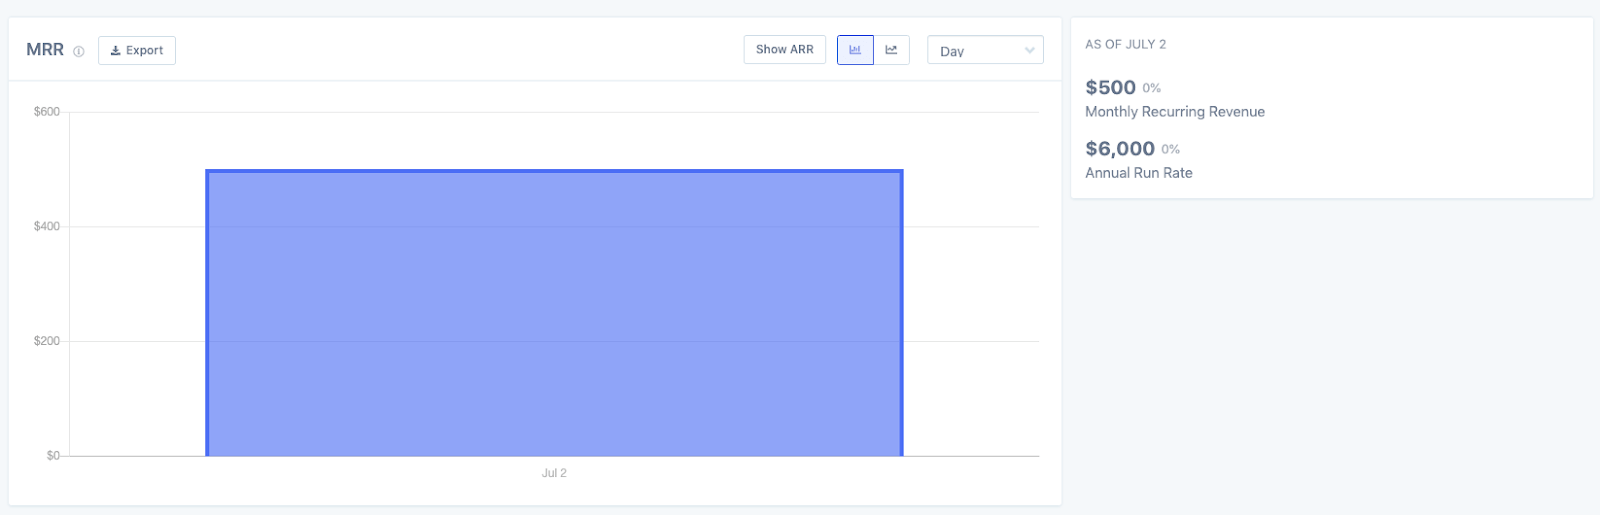Viewport: 1600px width, 515px height.
Task: Click the $400 y-axis gridline label
Action: [46, 227]
